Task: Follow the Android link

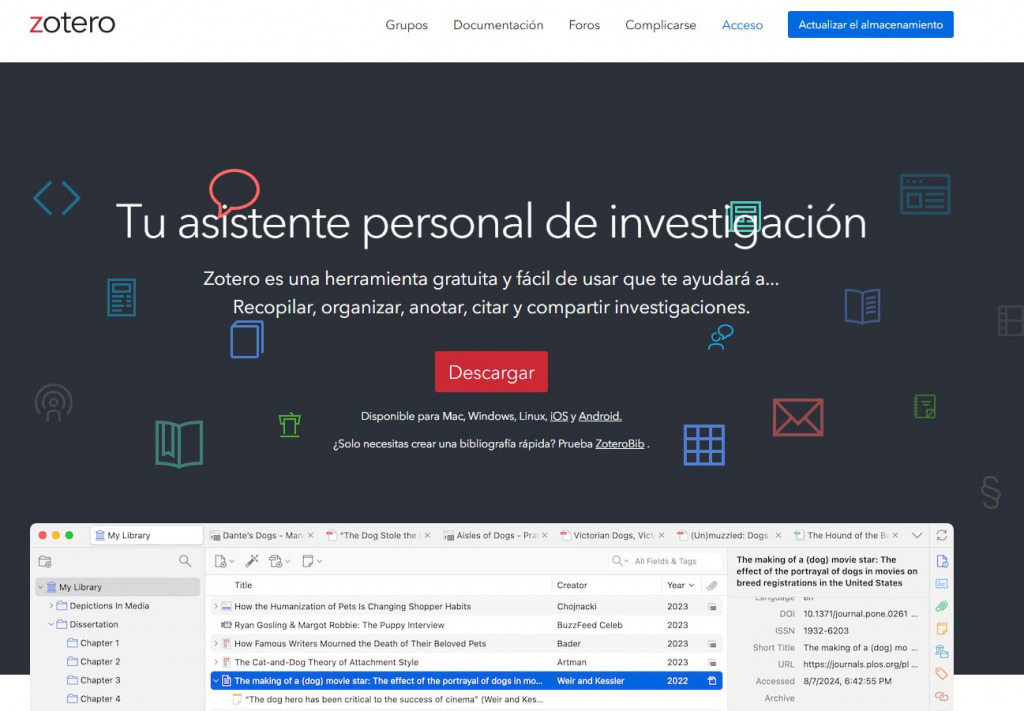Action: (x=600, y=416)
